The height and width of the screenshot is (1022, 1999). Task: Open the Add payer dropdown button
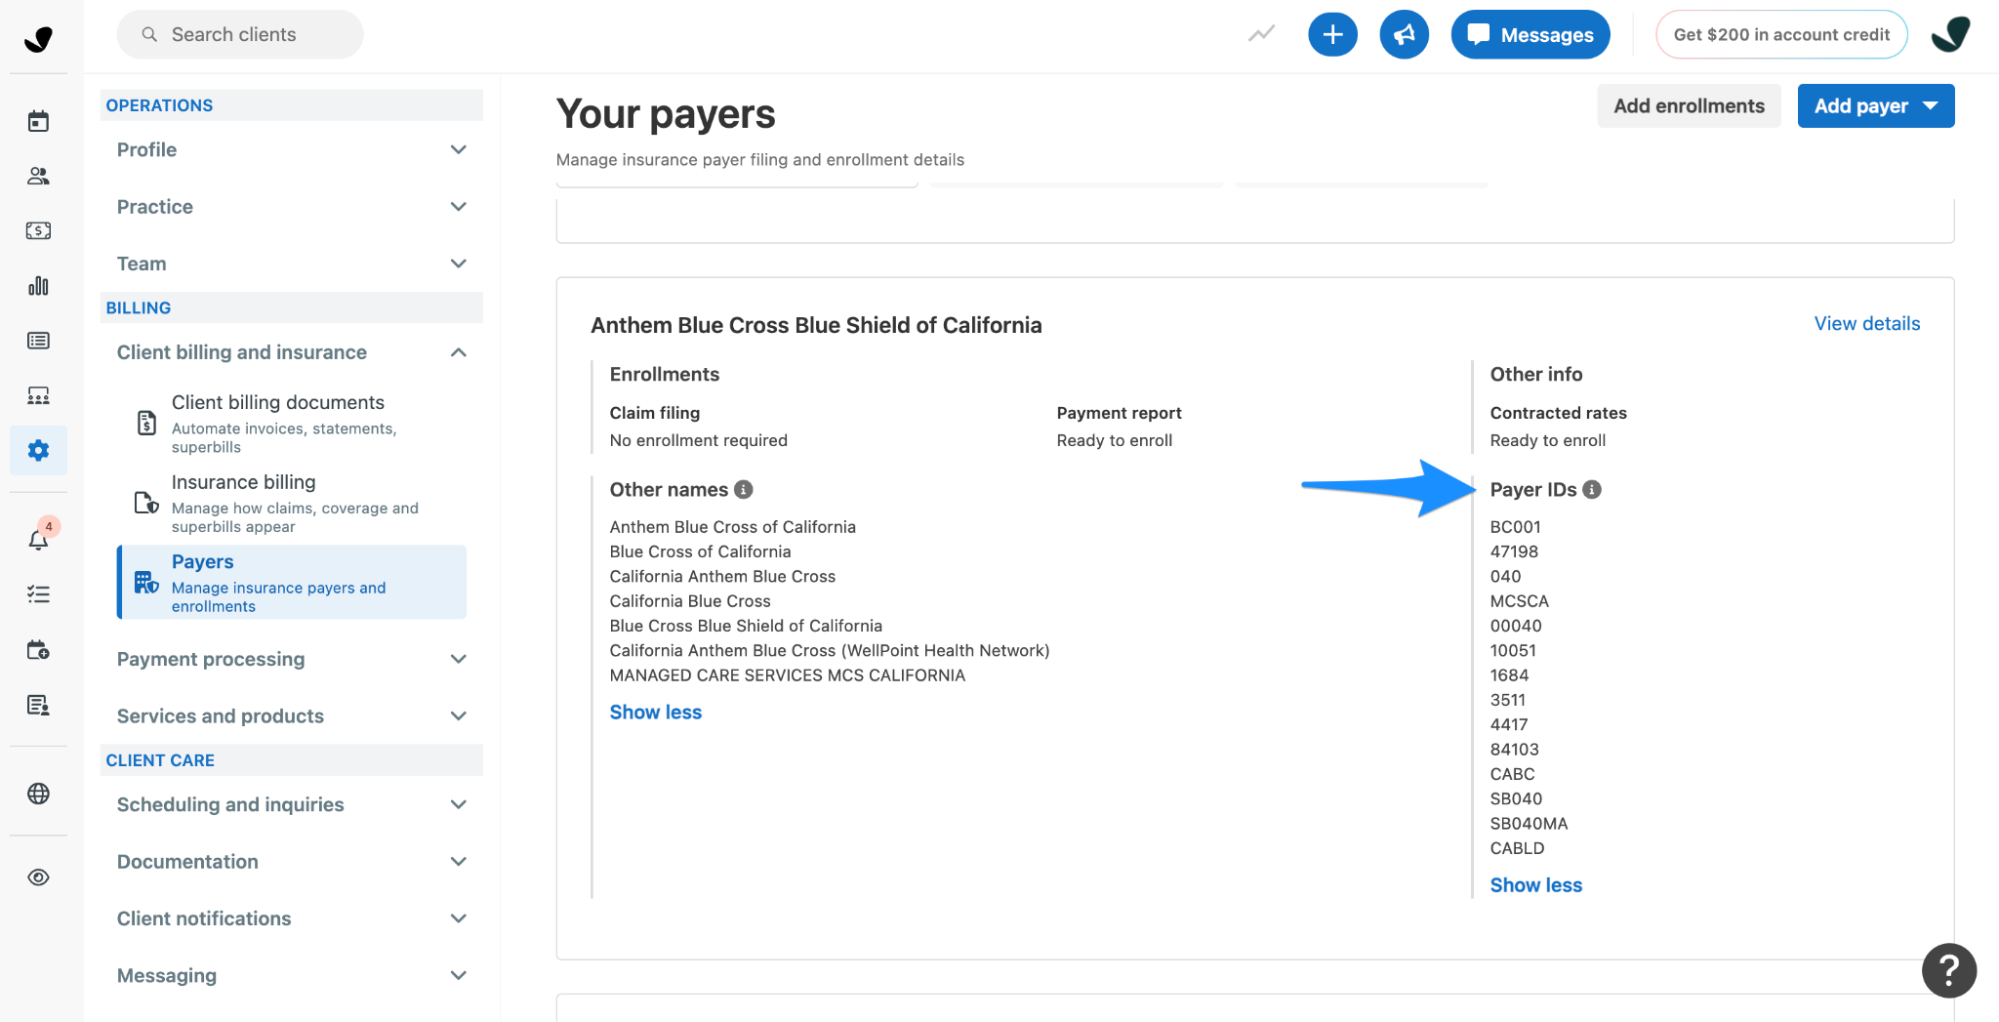pos(1875,106)
